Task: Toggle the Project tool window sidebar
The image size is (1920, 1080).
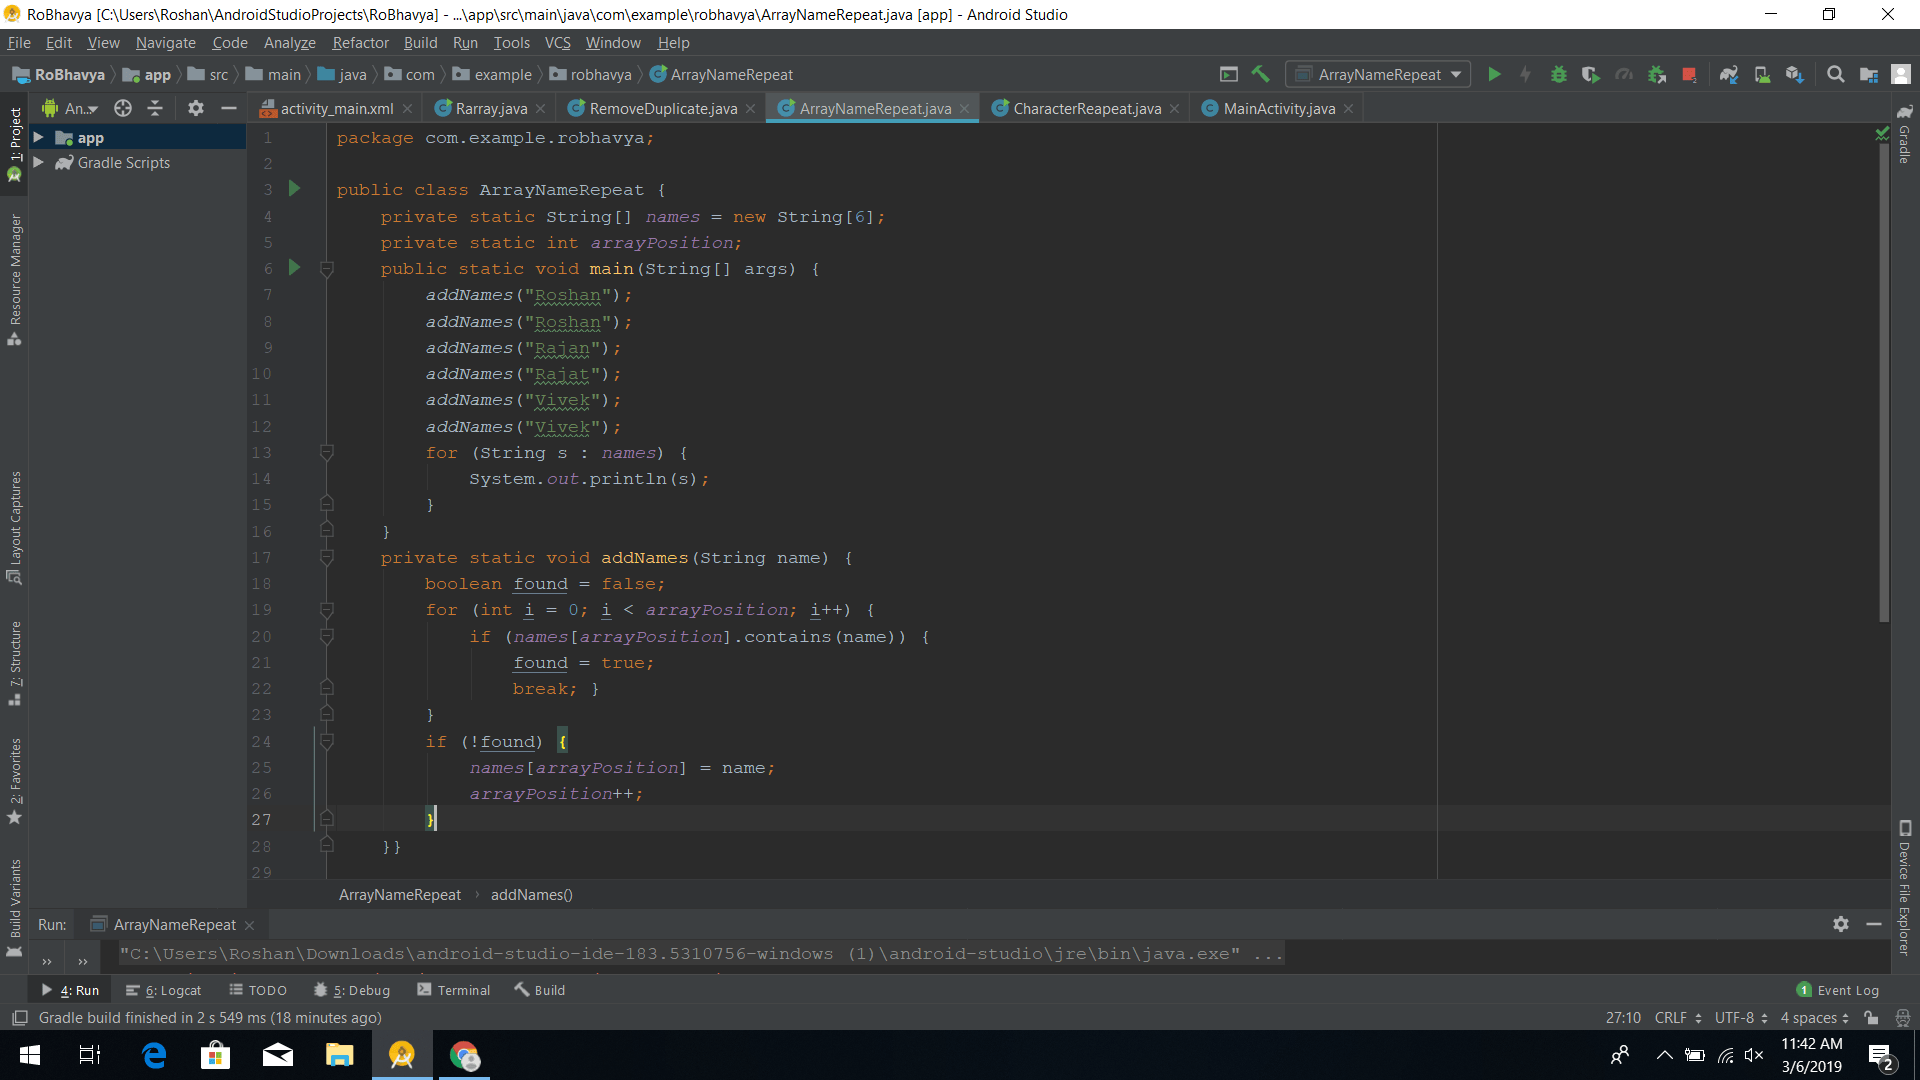Action: tap(14, 145)
